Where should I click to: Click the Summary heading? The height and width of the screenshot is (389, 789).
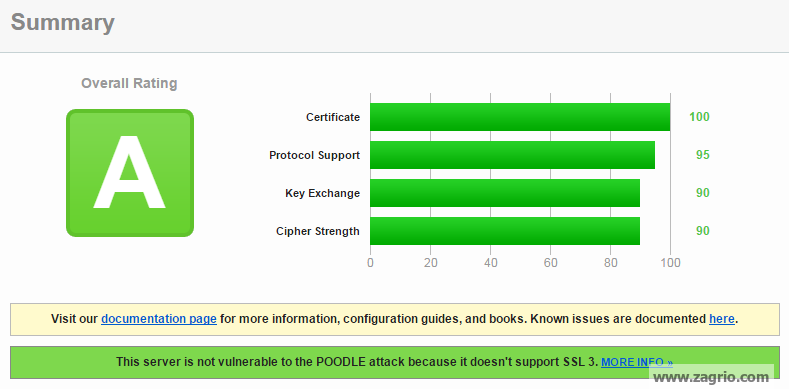pos(62,23)
